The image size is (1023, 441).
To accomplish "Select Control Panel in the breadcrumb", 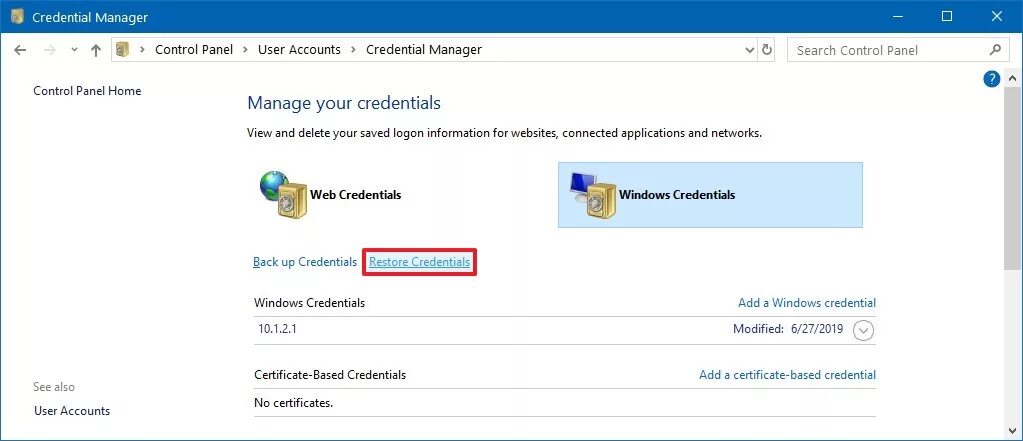I will coord(194,50).
